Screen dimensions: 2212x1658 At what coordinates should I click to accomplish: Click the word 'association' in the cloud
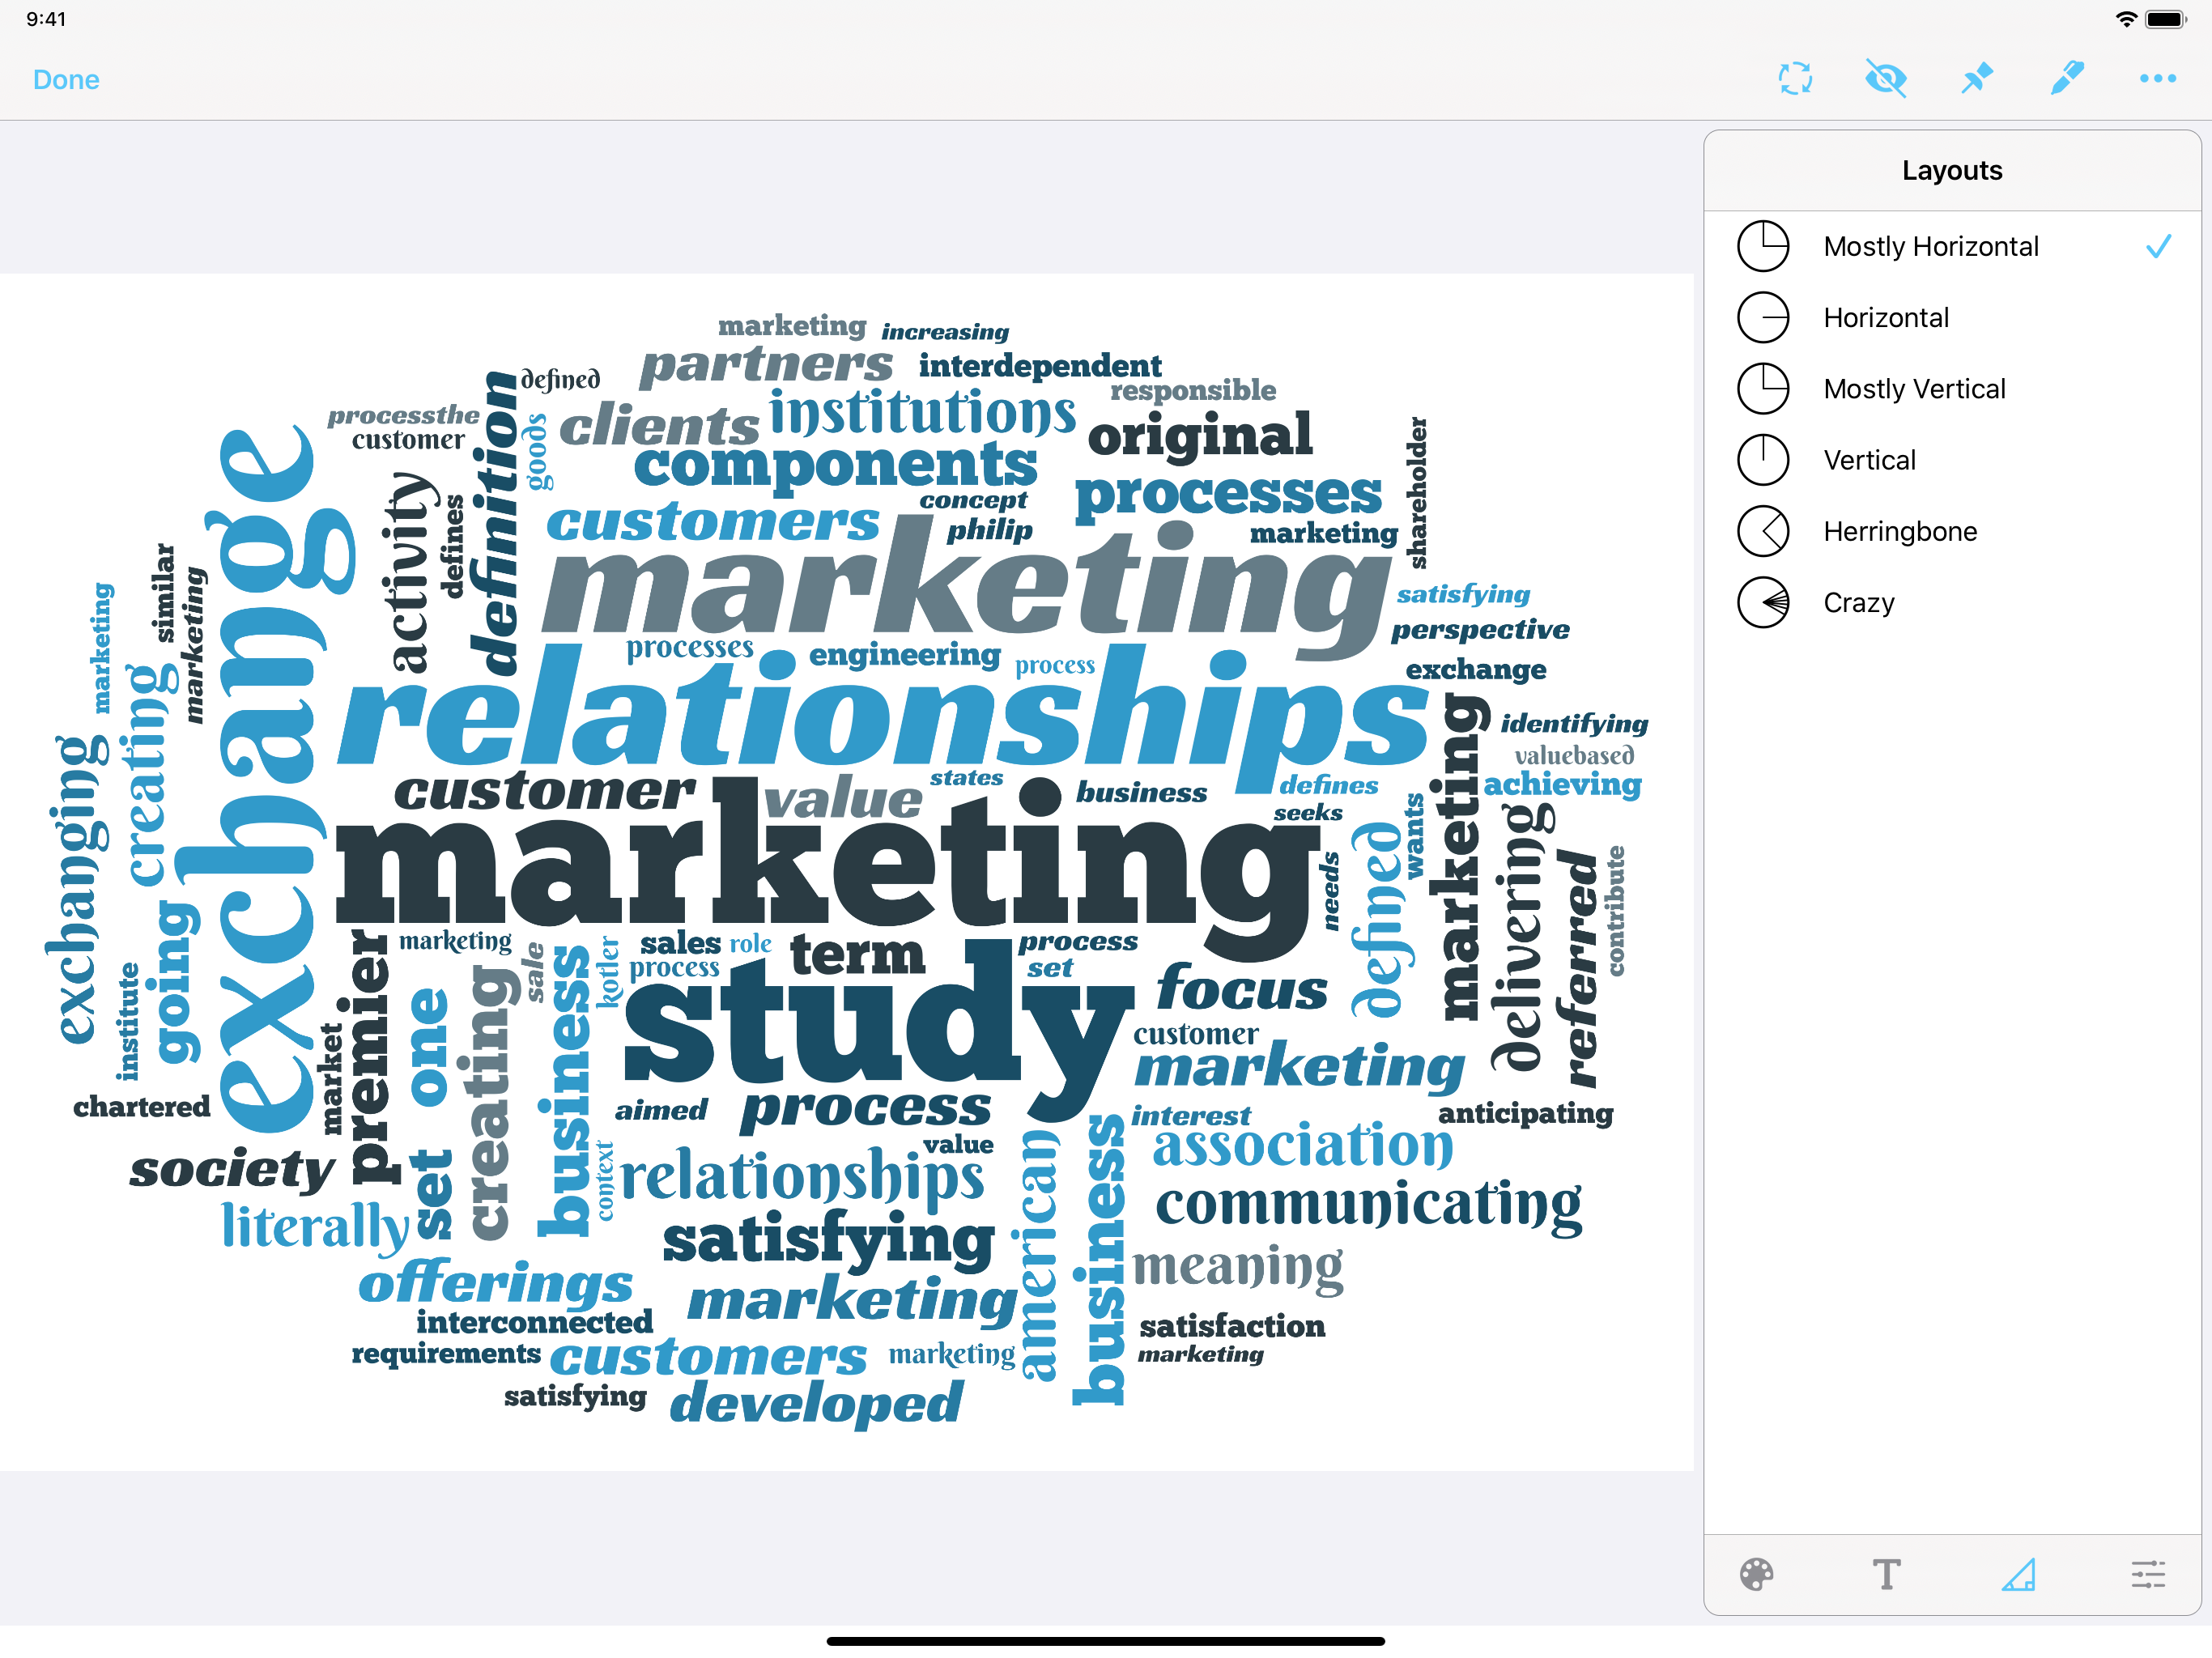(x=1303, y=1146)
